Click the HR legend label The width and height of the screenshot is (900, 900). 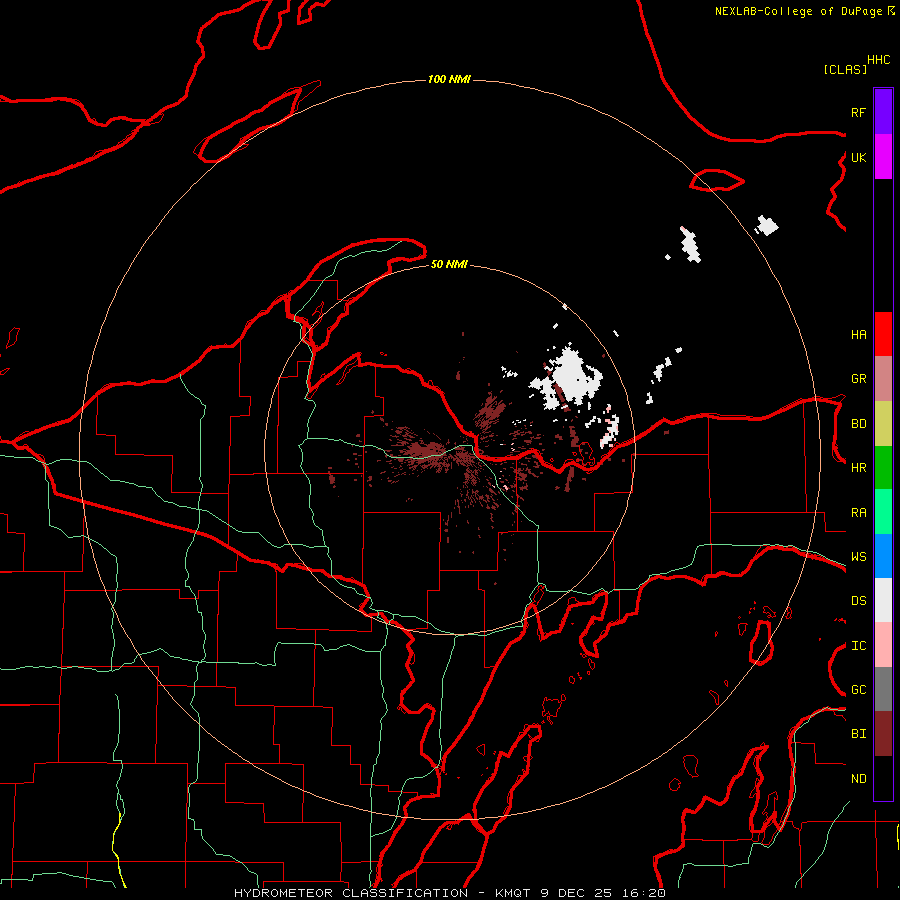click(858, 468)
